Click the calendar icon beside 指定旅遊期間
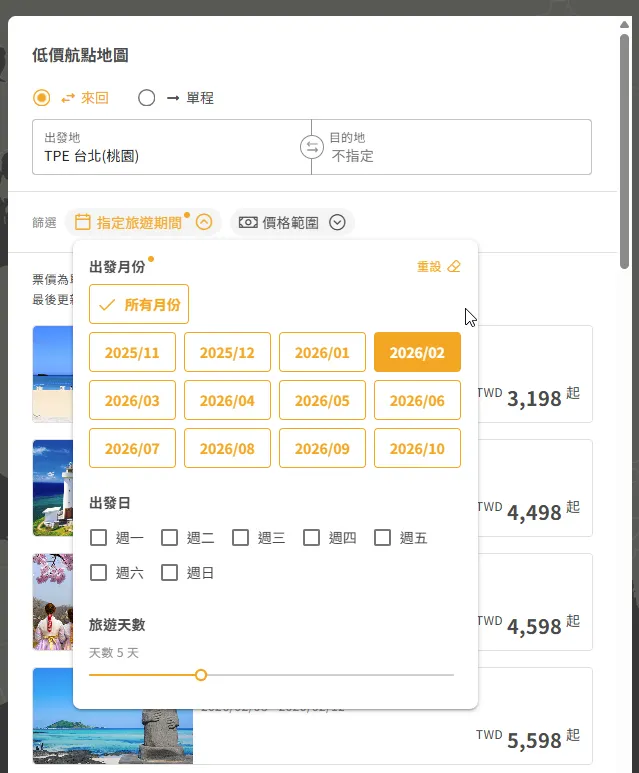This screenshot has width=639, height=773. 82,222
